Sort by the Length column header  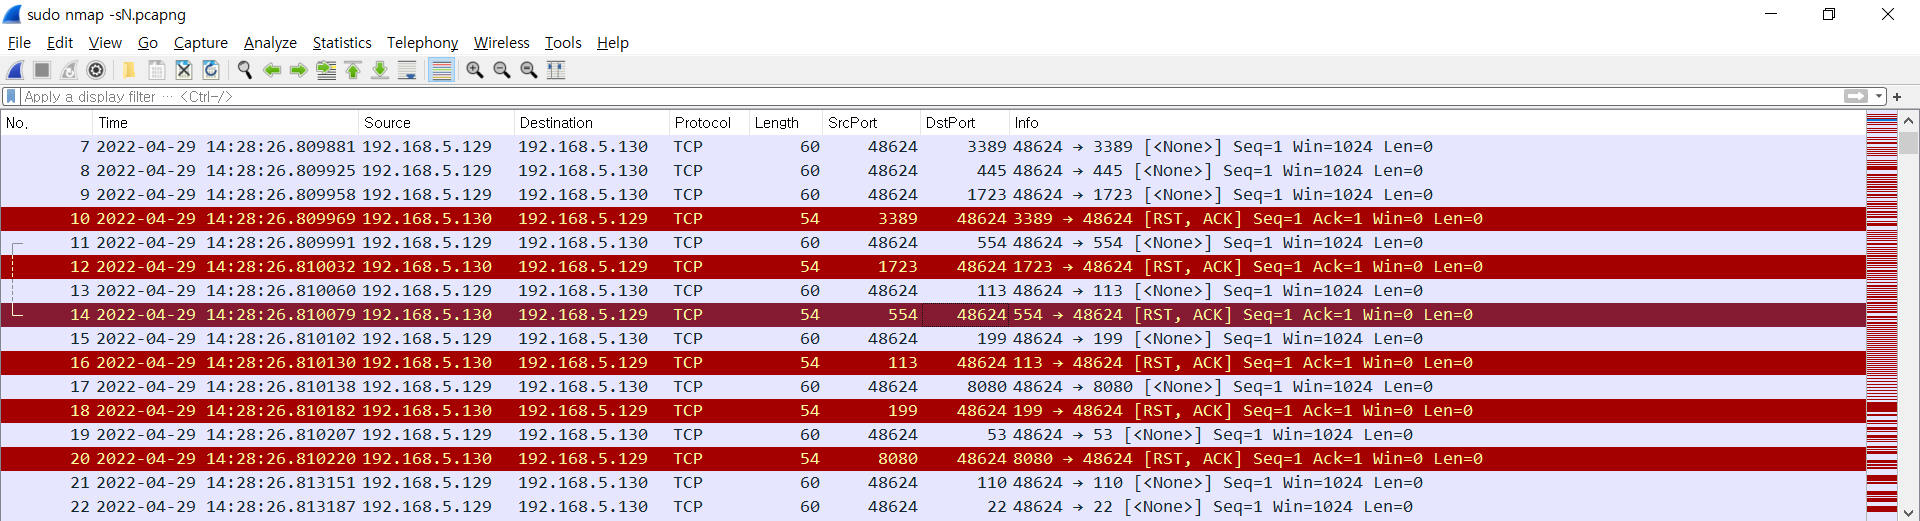click(786, 123)
